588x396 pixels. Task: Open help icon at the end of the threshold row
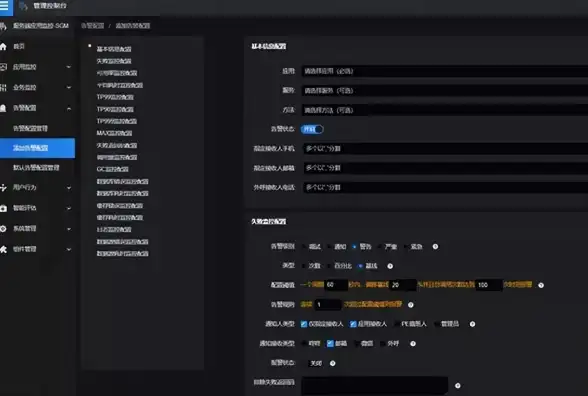click(541, 285)
